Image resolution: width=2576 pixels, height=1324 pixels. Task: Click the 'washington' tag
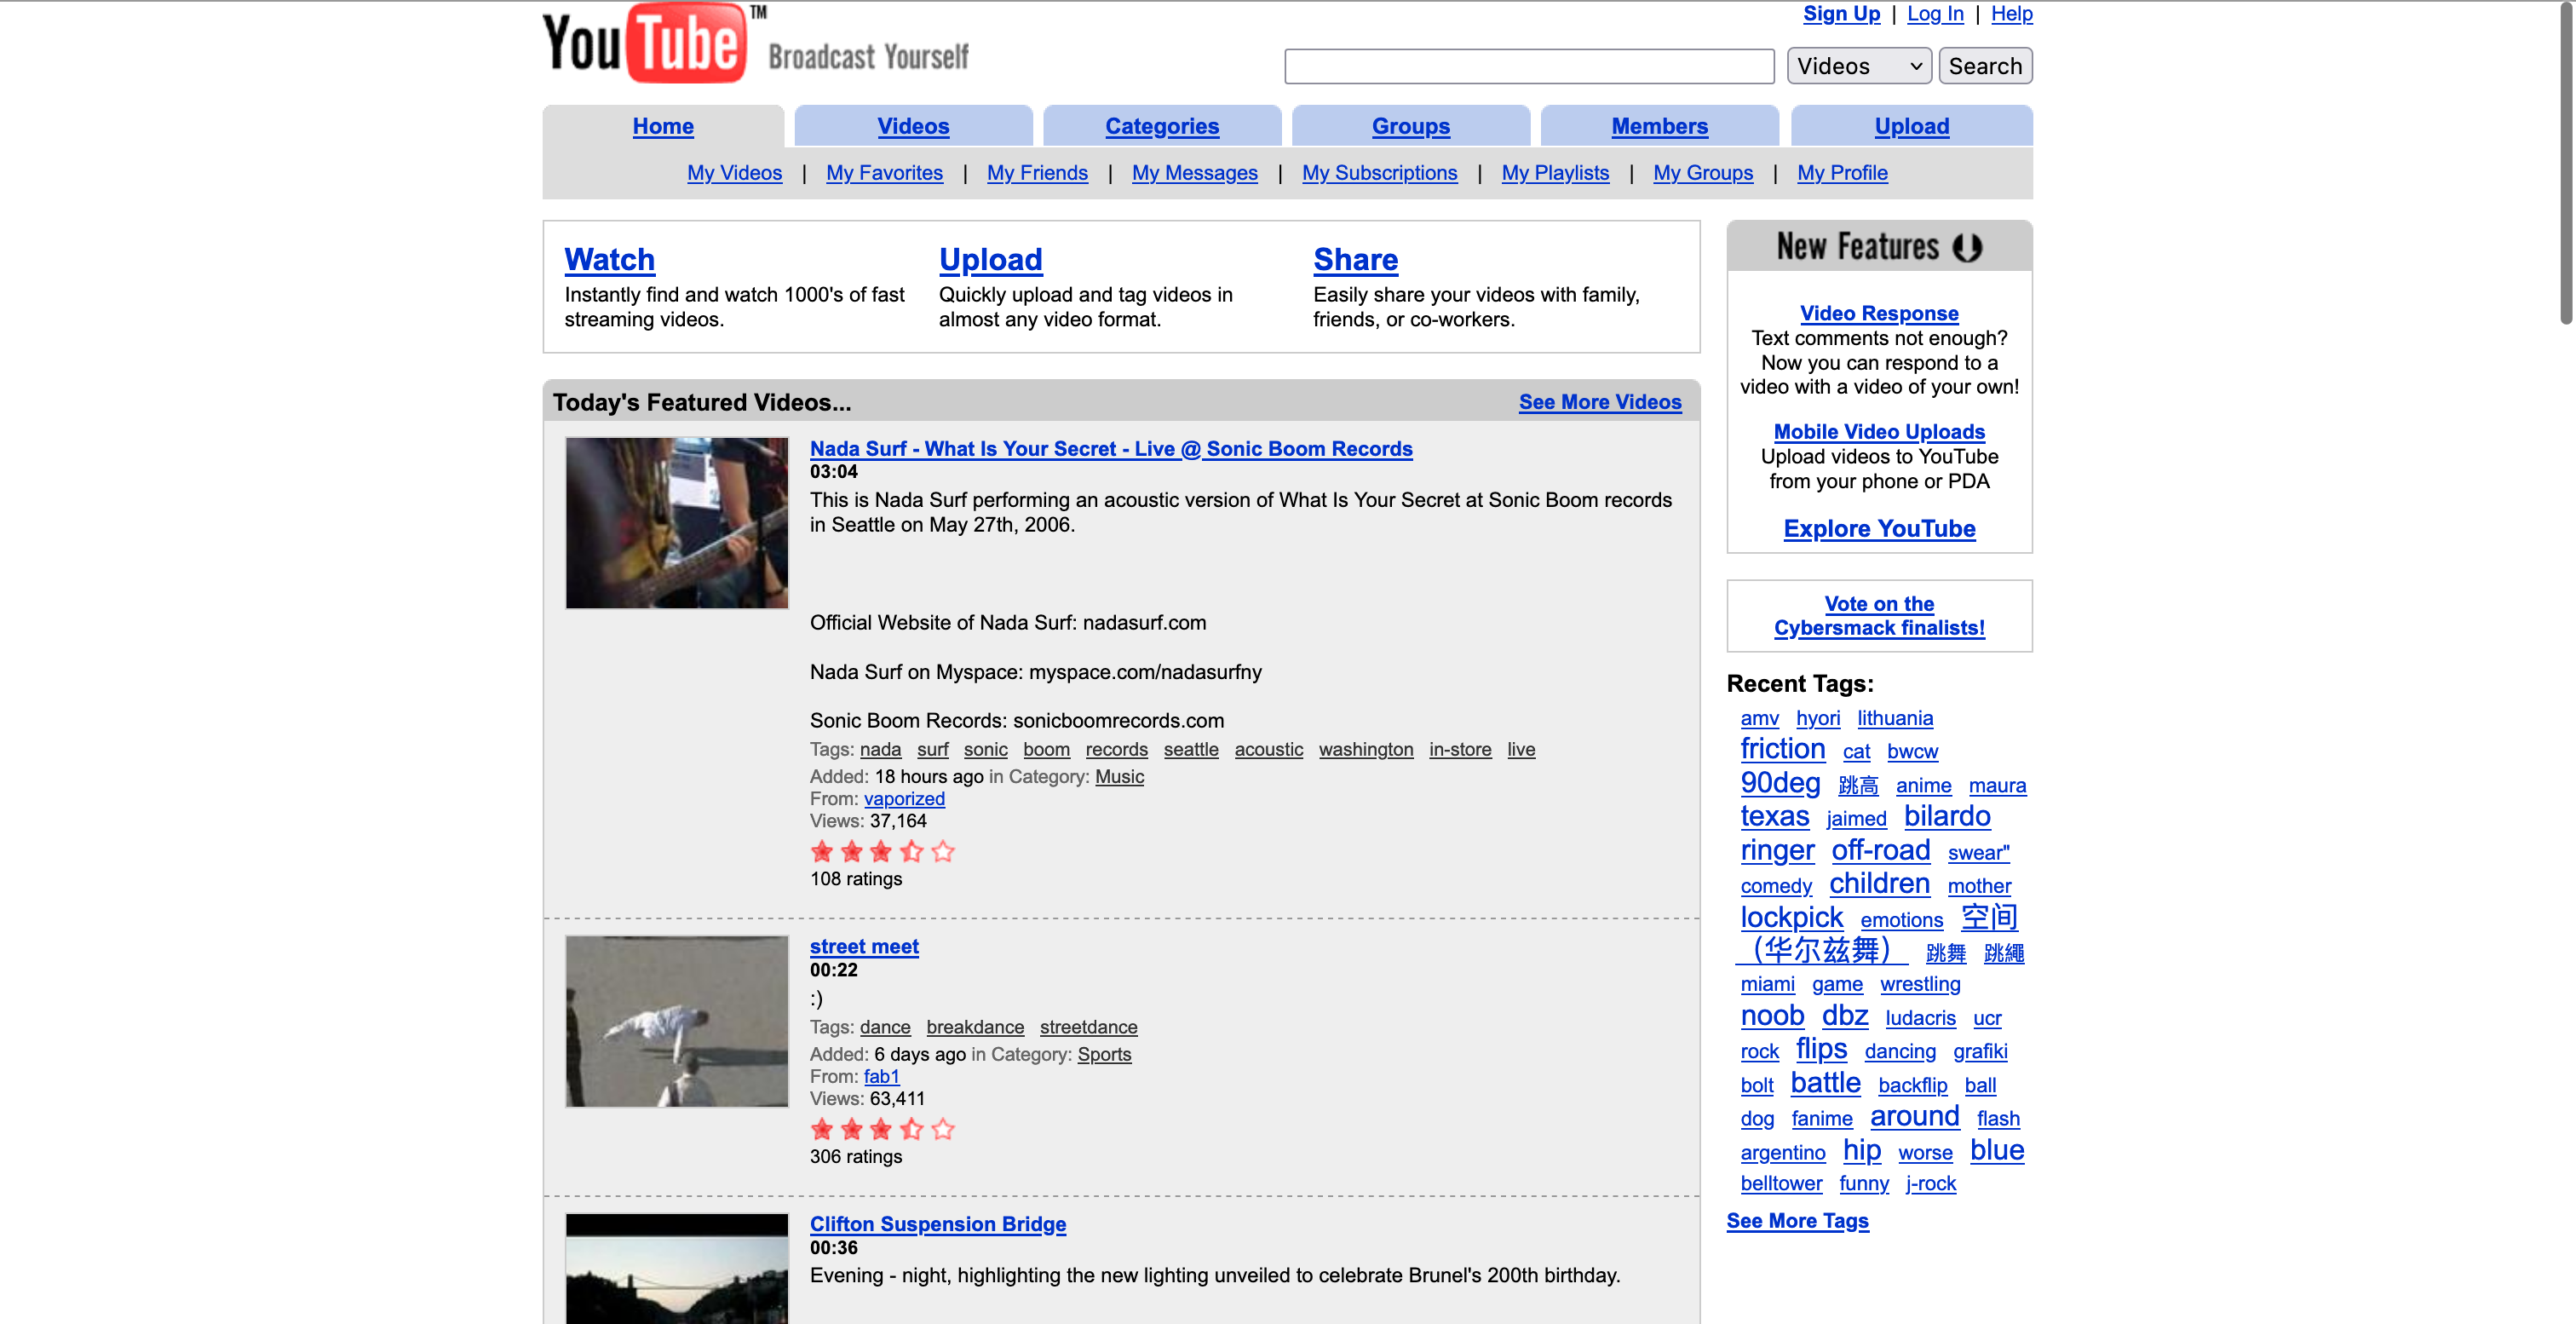[x=1365, y=749]
